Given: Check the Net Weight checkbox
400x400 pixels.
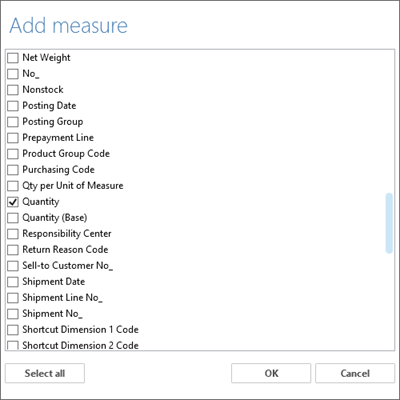Looking at the screenshot, I should [13, 58].
